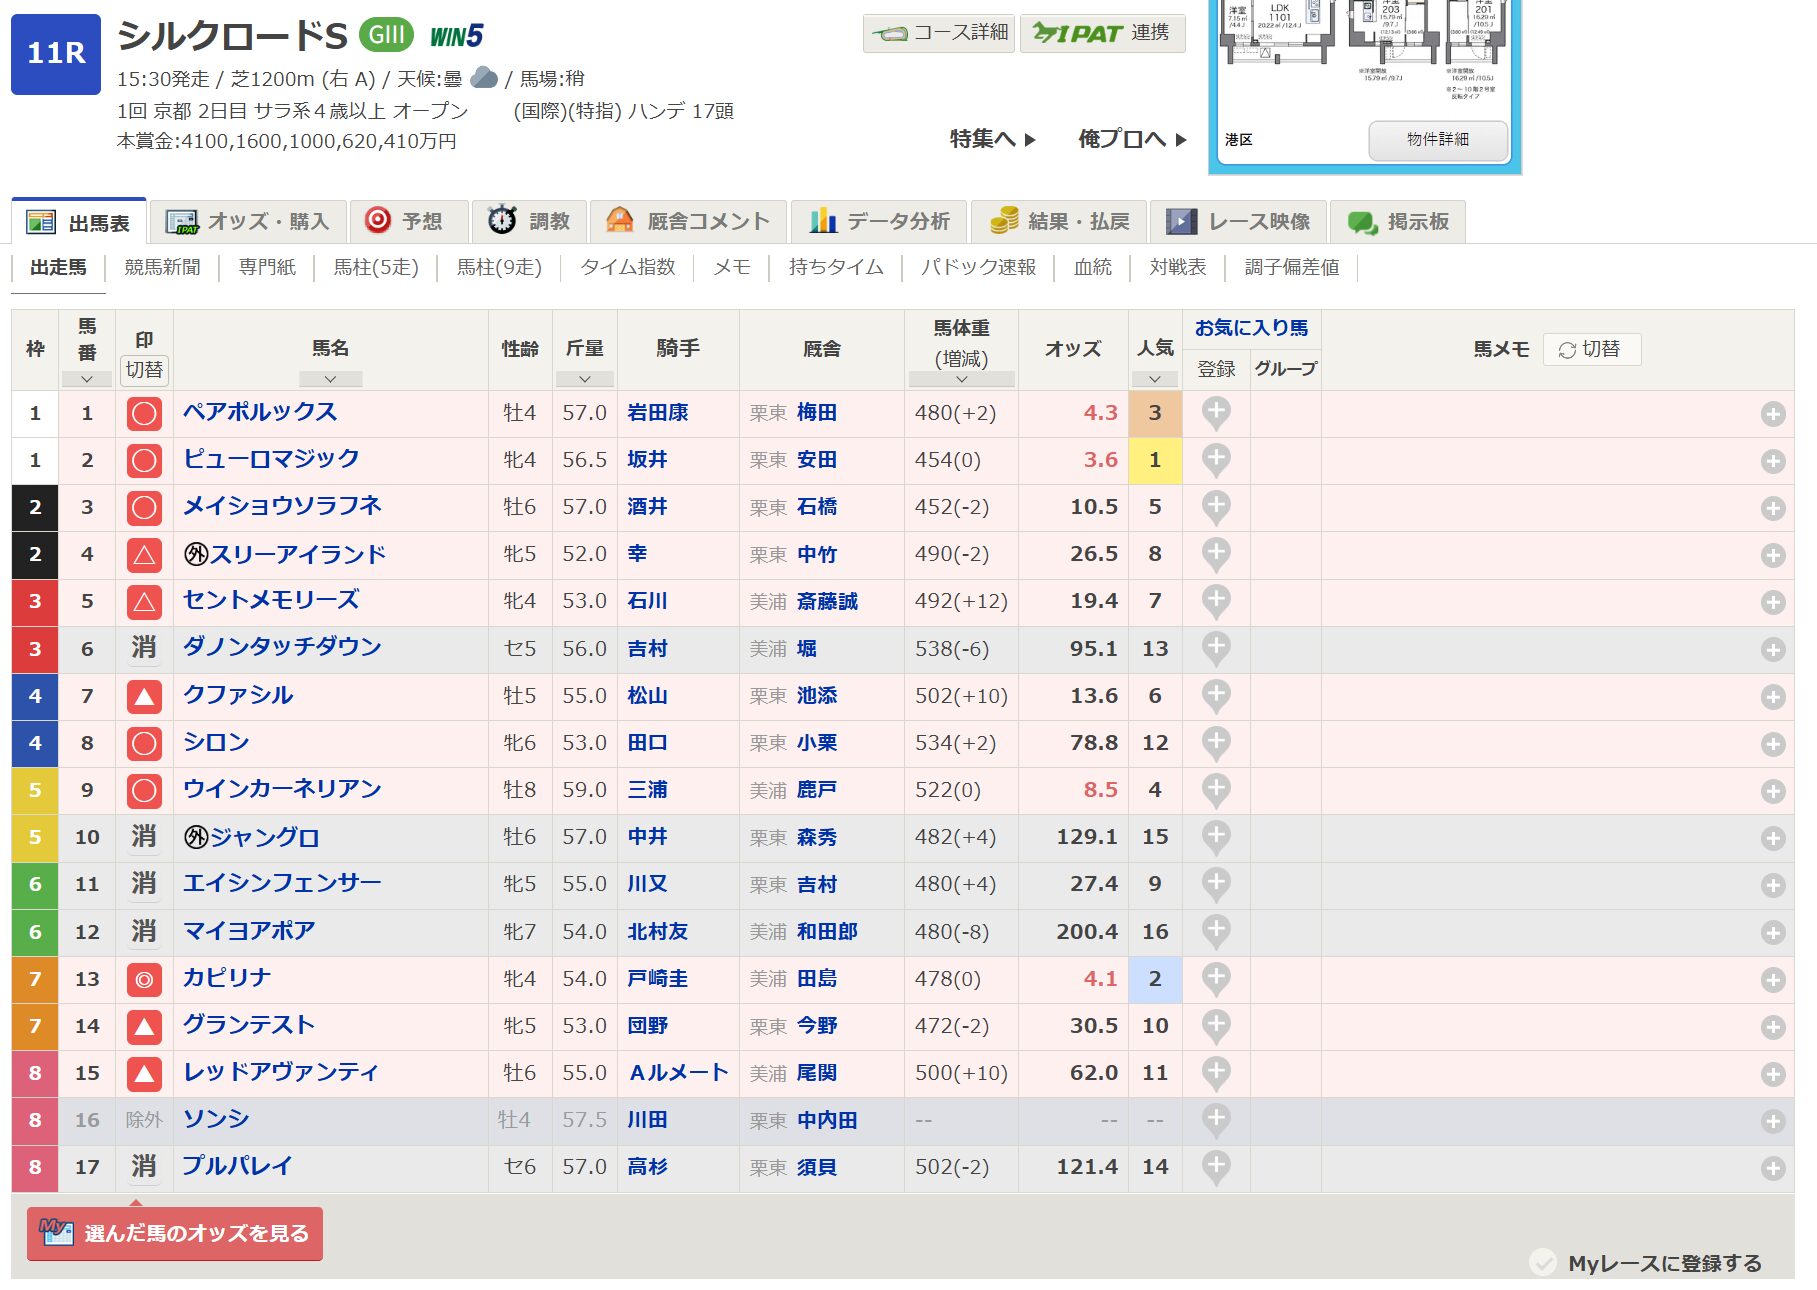The height and width of the screenshot is (1290, 1817).
Task: Click the yellow popularity cell showing 1
Action: point(1154,460)
